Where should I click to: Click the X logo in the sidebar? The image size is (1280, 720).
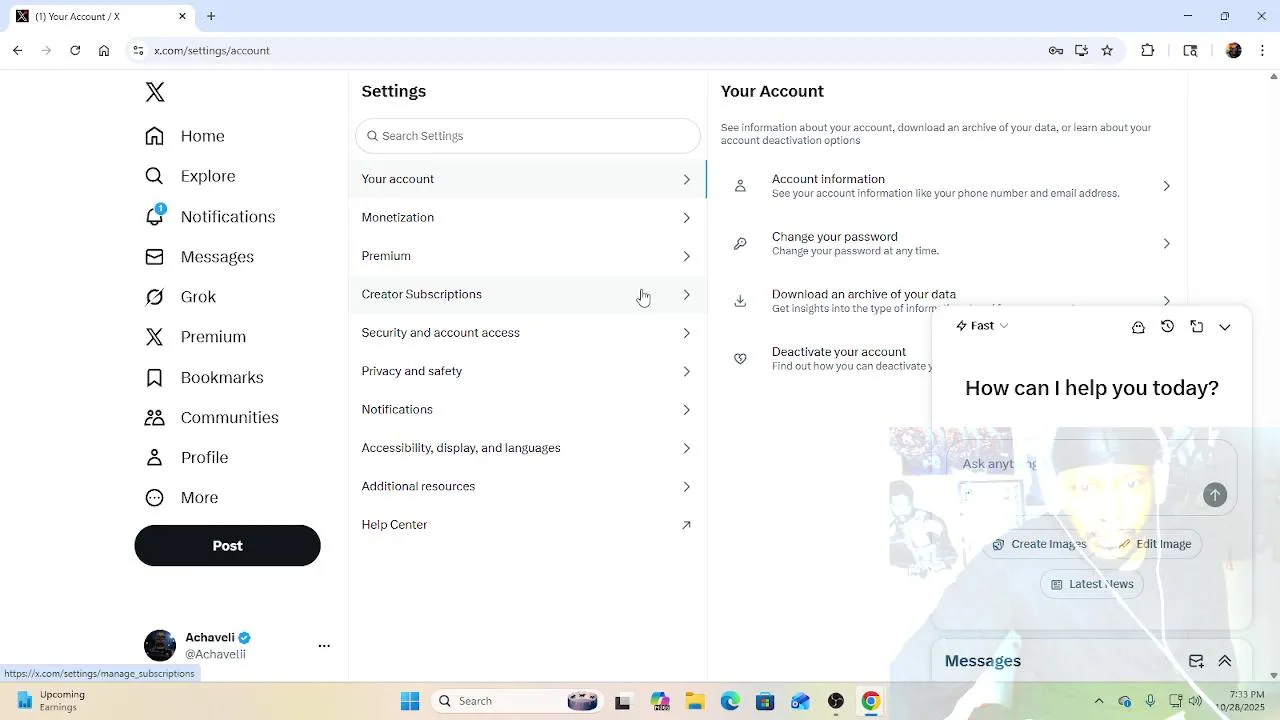[x=154, y=92]
